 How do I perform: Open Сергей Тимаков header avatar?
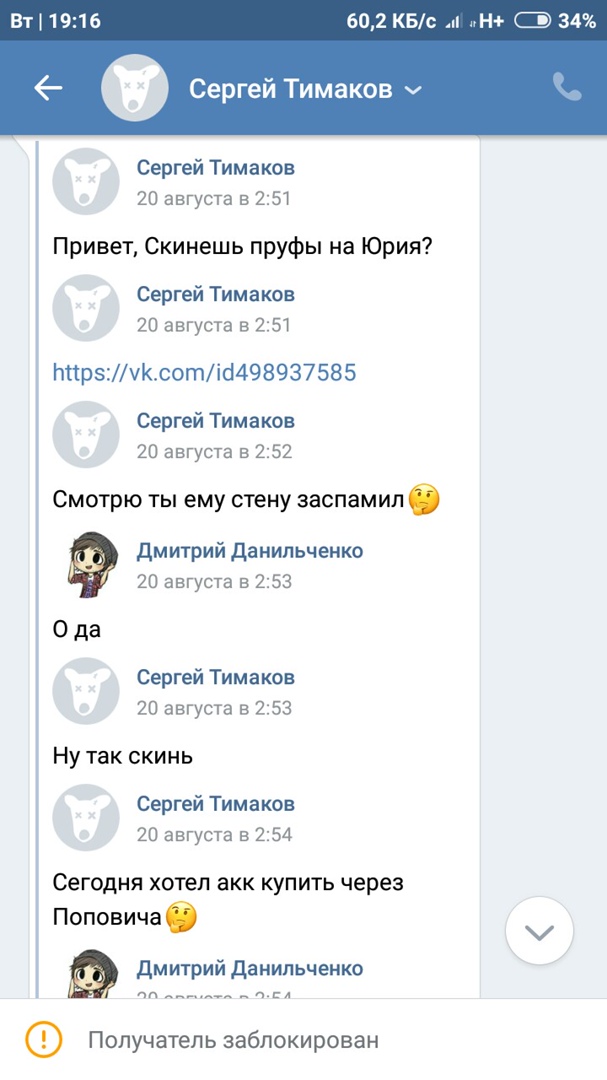135,88
